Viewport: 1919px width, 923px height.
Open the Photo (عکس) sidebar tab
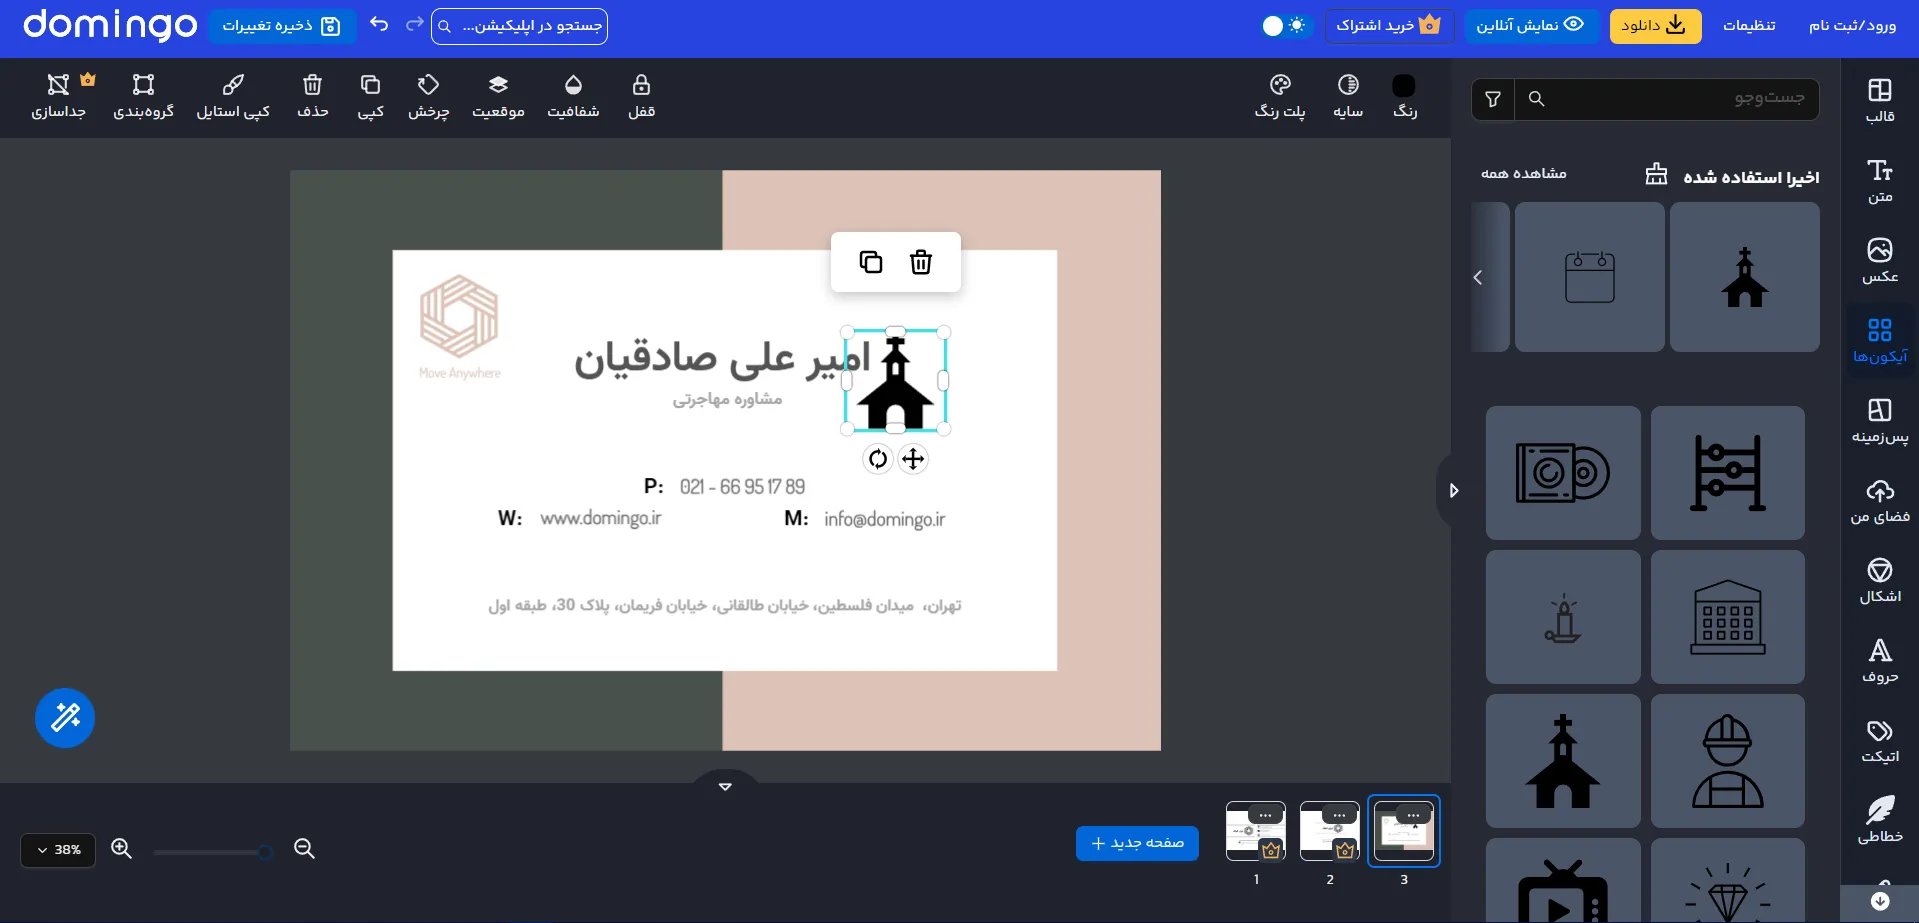pos(1880,260)
